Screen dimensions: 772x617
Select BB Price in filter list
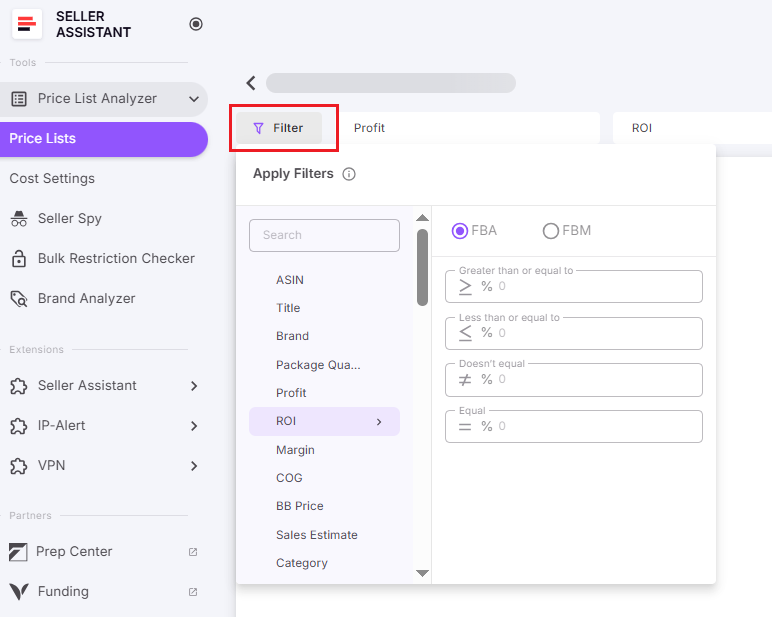tap(299, 506)
